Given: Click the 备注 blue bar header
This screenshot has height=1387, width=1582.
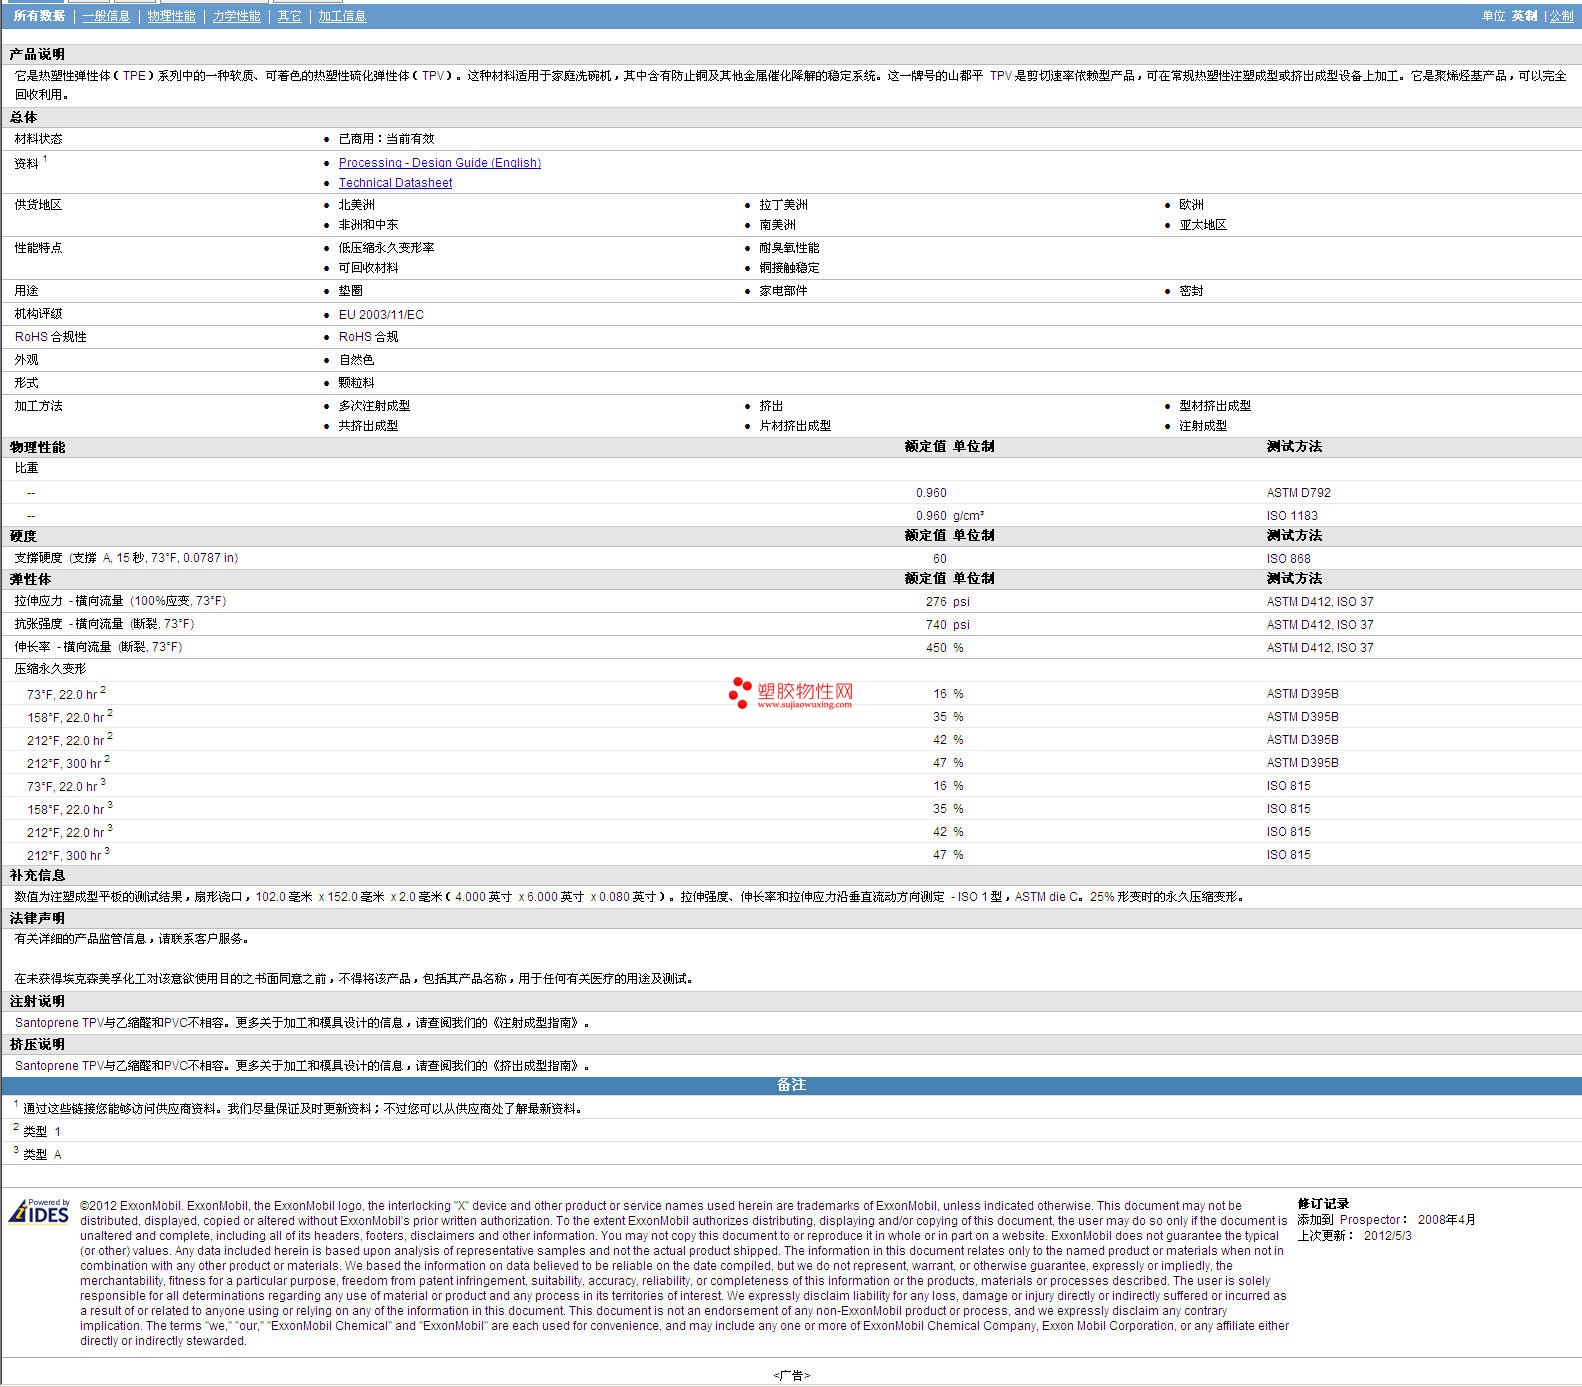Looking at the screenshot, I should (791, 1085).
